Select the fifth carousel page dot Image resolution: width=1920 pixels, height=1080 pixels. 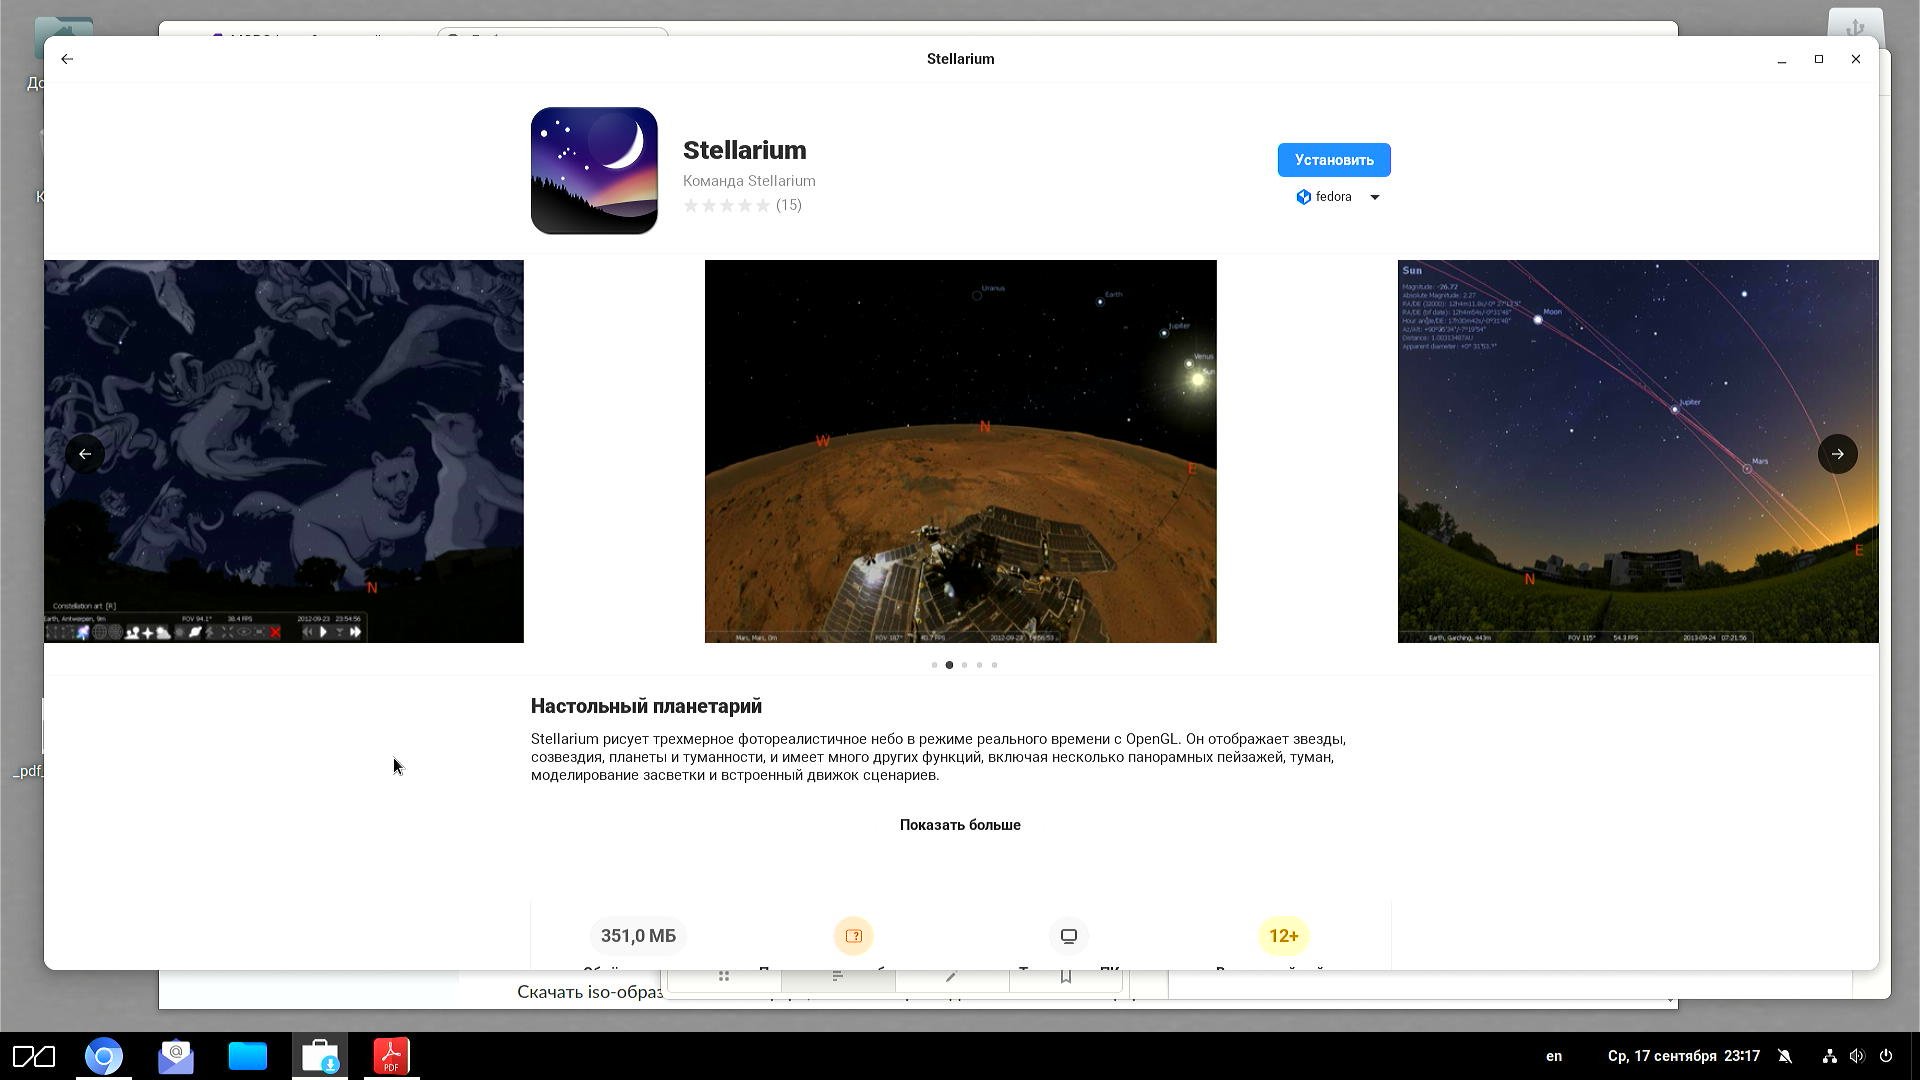(994, 665)
